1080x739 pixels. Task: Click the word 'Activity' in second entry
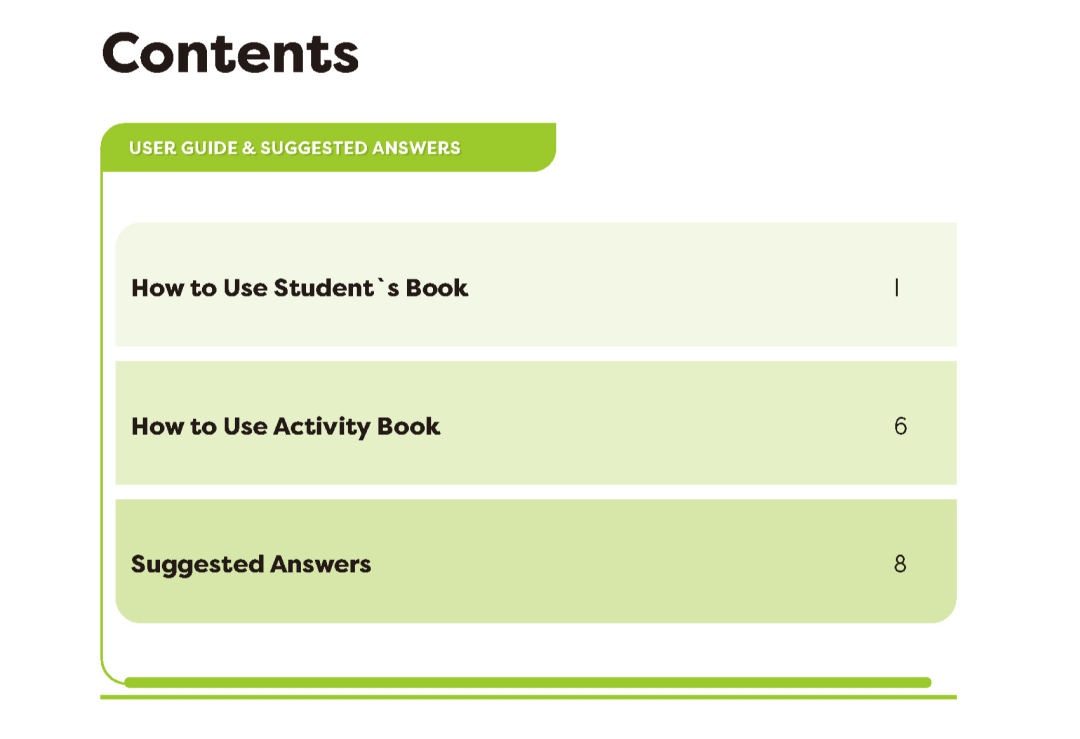pyautogui.click(x=322, y=427)
